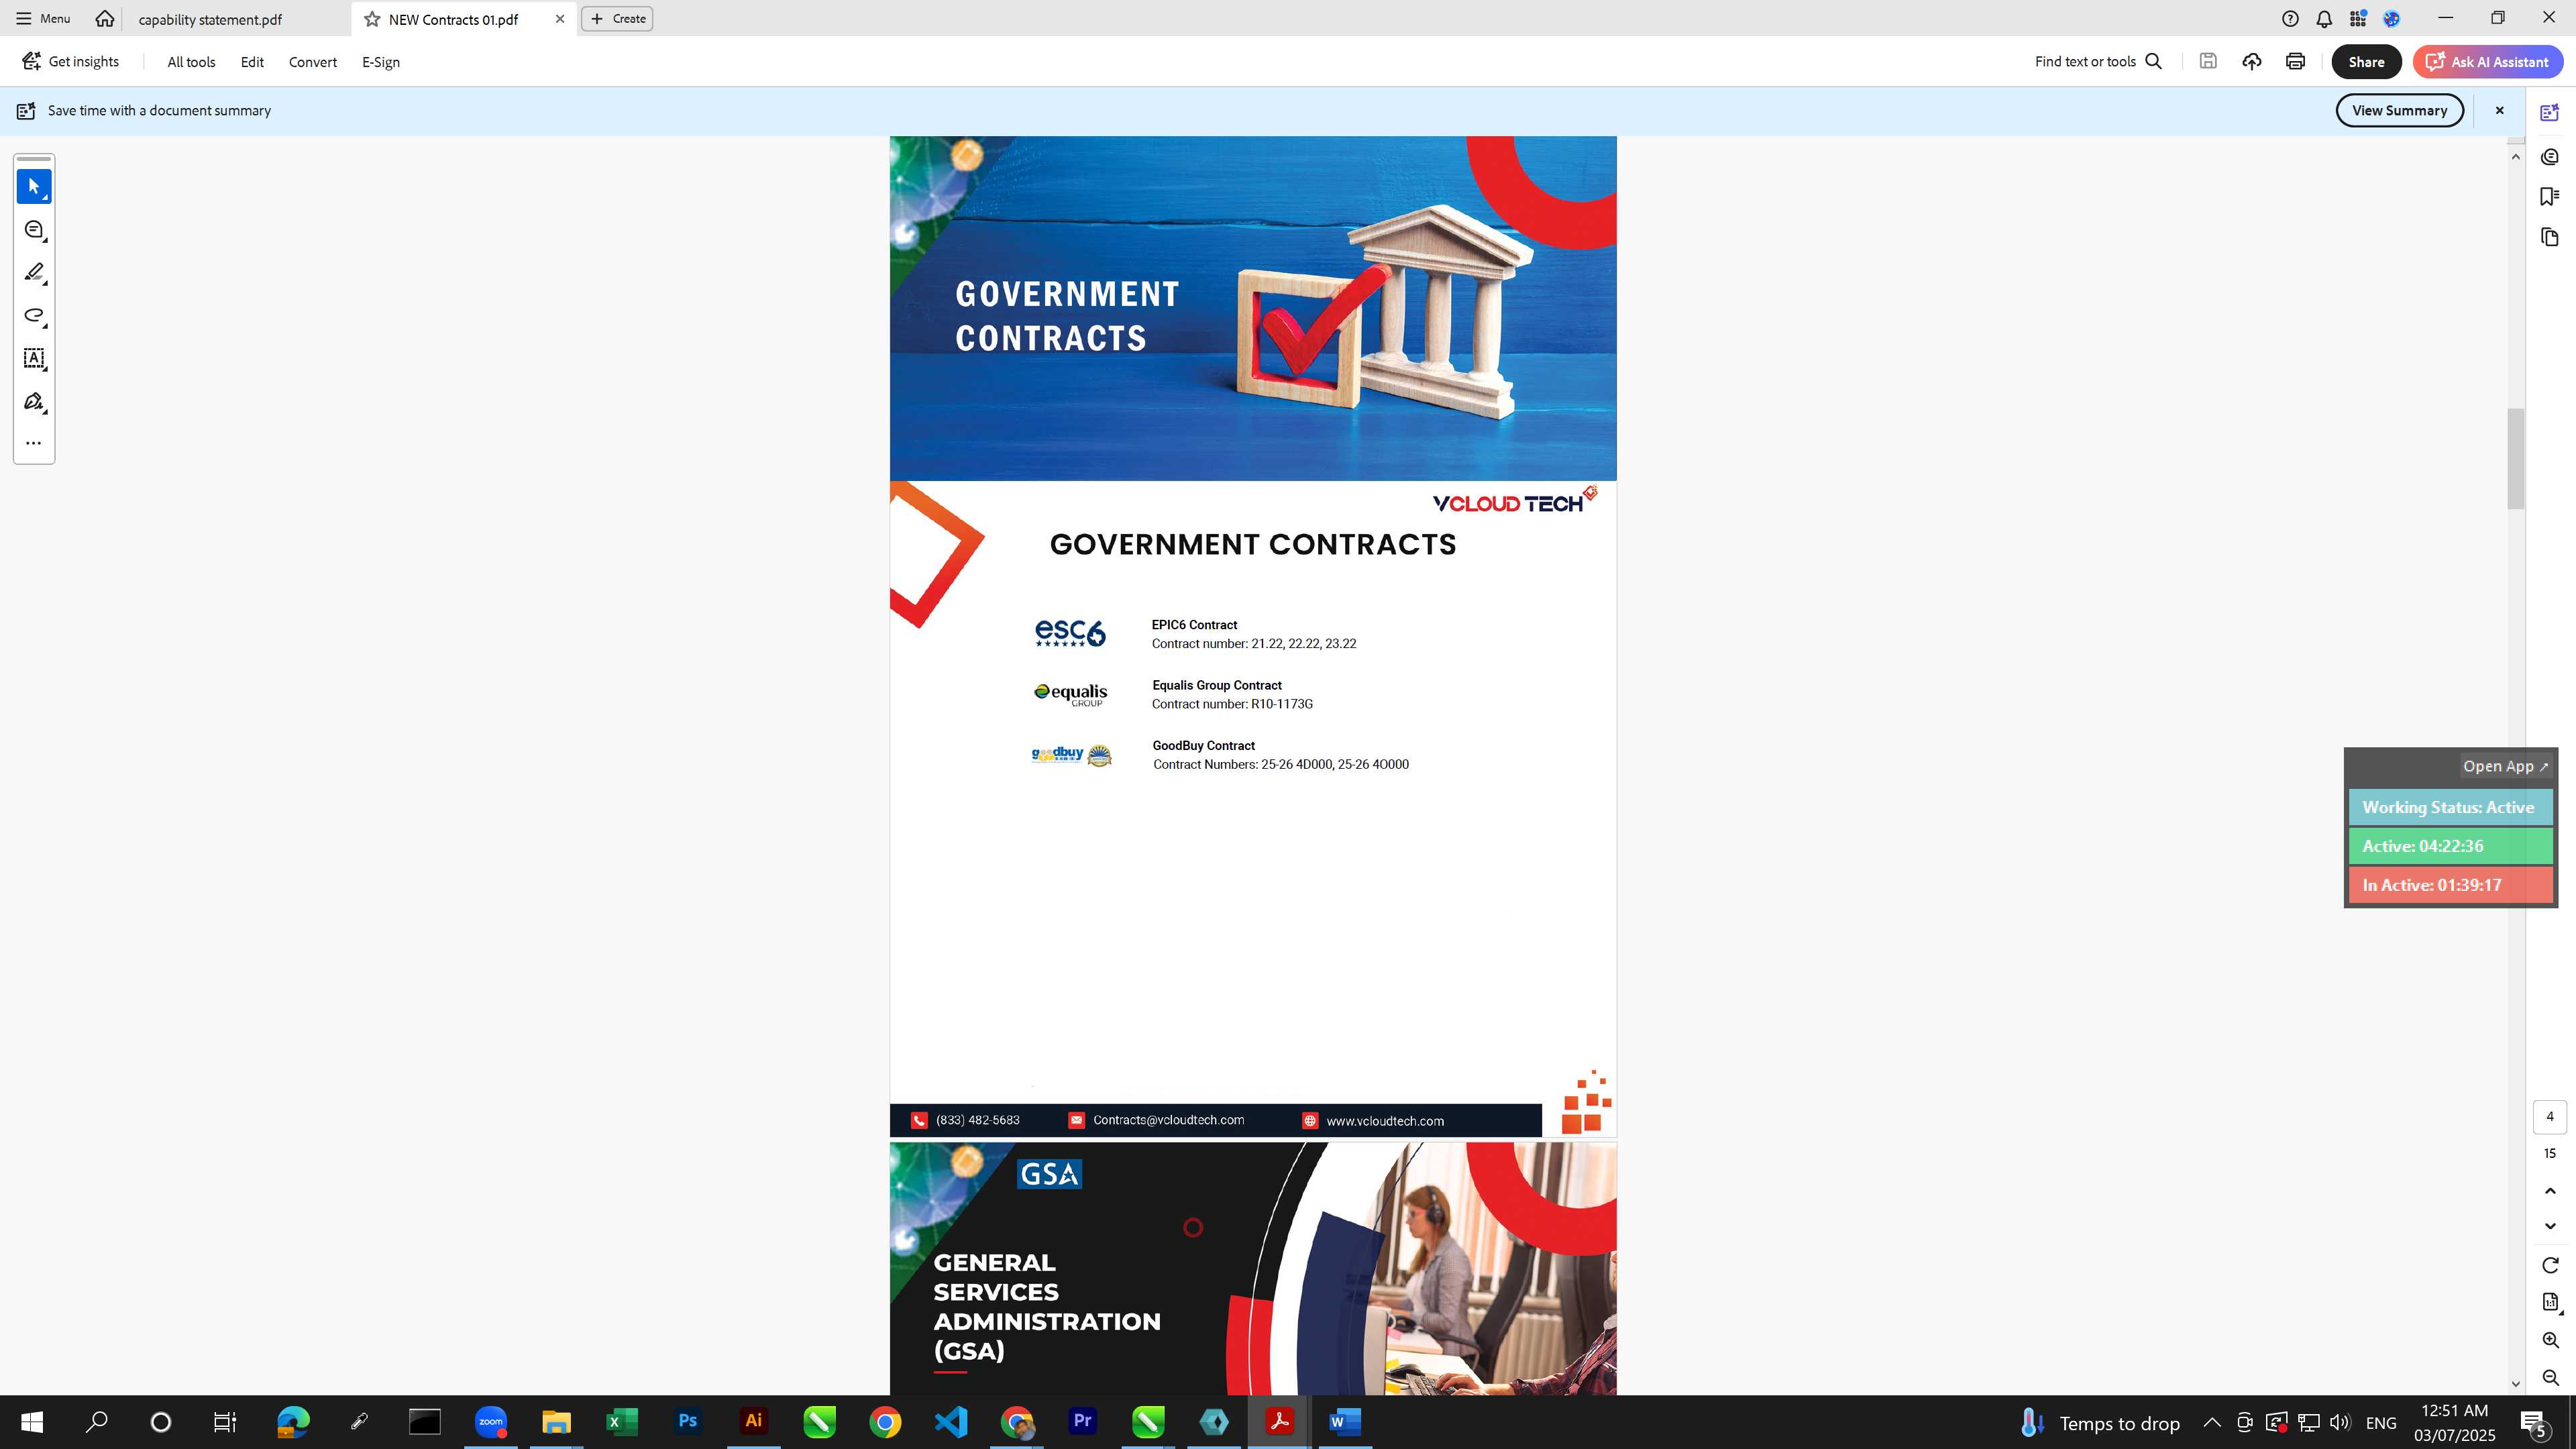Click scroll down arrow at scrollbar bottom
2576x1449 pixels.
(x=2515, y=1384)
